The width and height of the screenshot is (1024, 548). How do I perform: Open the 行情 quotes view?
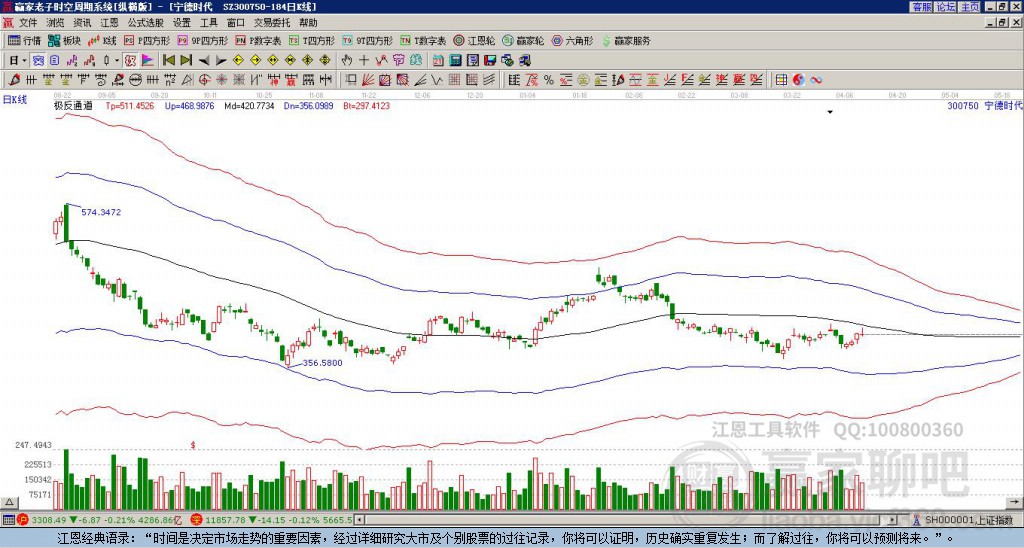pyautogui.click(x=24, y=40)
